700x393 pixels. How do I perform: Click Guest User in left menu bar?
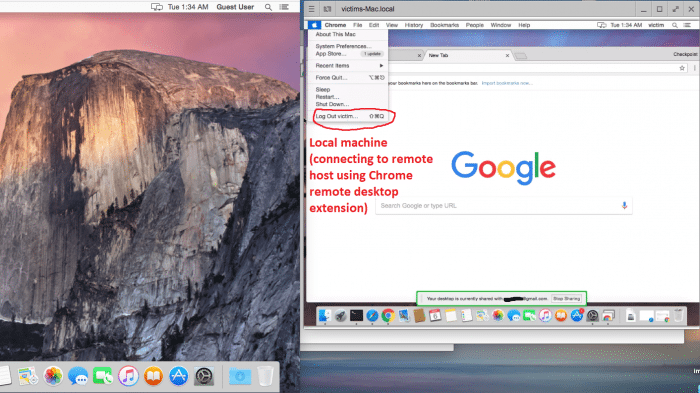(235, 7)
